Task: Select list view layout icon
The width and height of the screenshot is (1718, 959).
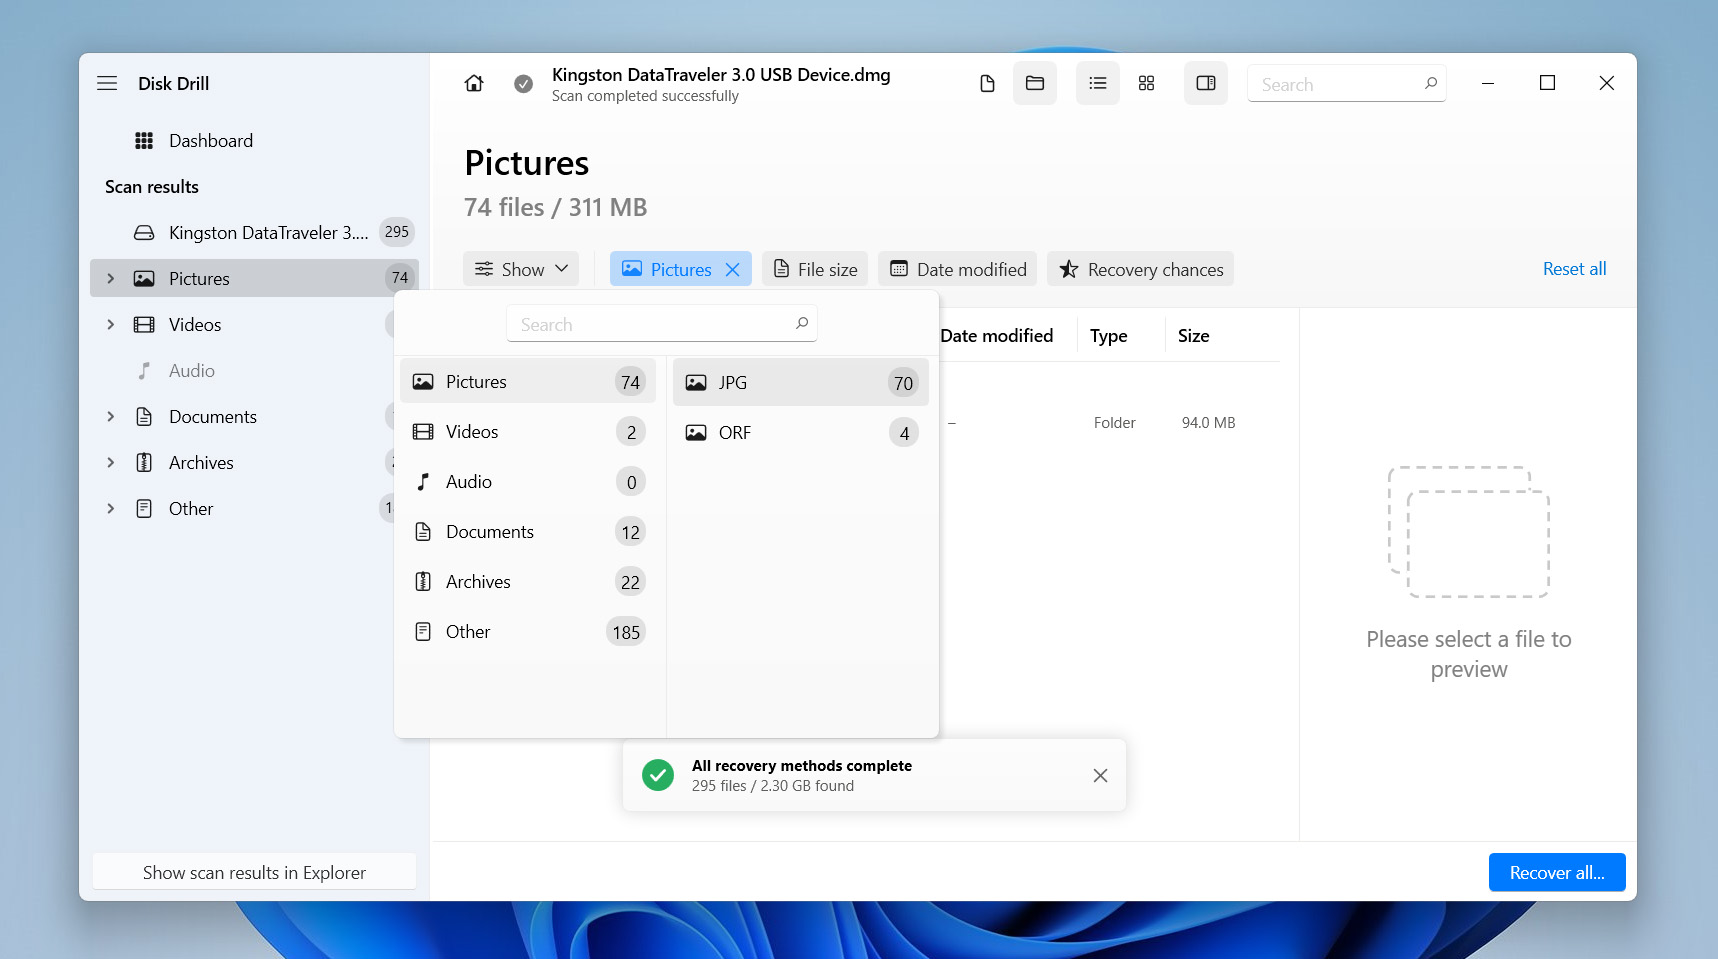Action: pos(1098,83)
